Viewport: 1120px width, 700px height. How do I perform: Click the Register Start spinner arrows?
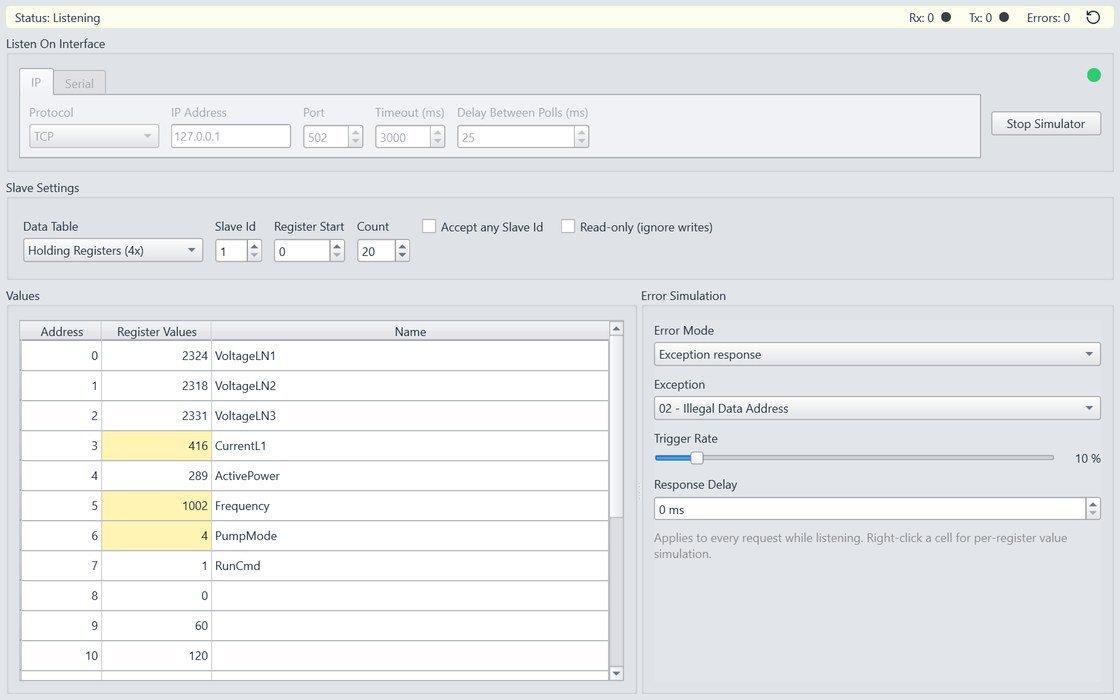337,251
